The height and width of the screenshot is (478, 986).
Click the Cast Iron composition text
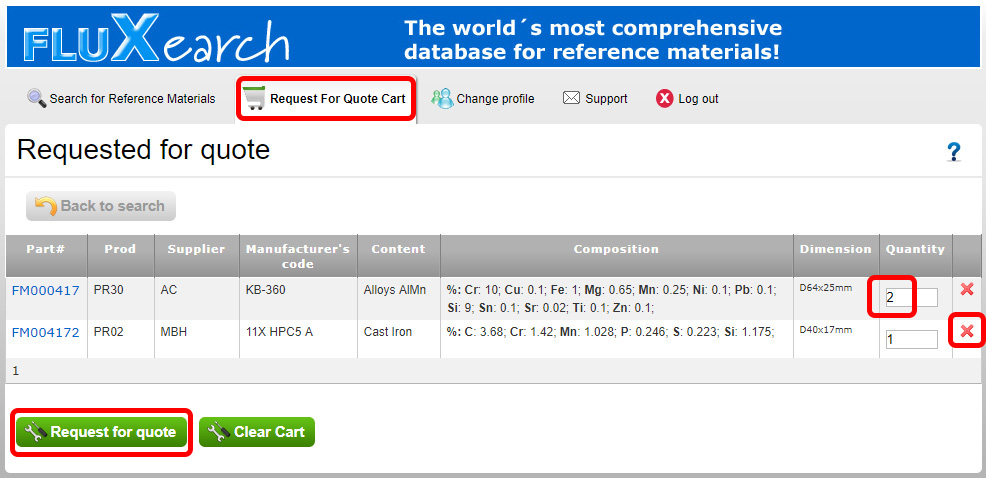coord(610,331)
